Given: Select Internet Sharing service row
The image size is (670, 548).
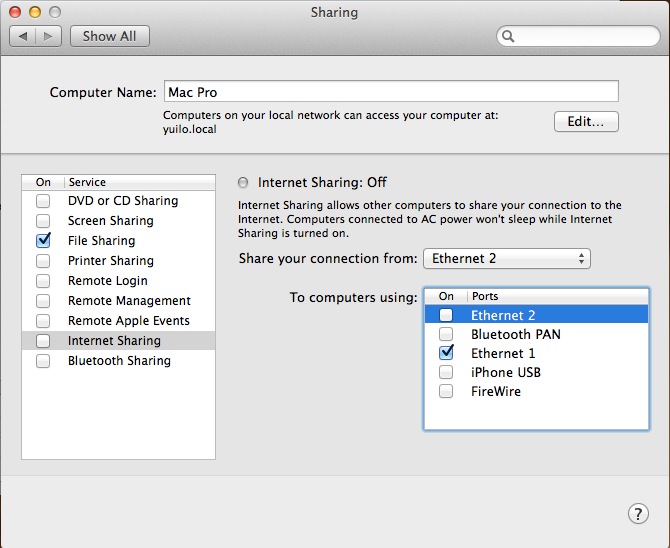Looking at the screenshot, I should pos(118,341).
